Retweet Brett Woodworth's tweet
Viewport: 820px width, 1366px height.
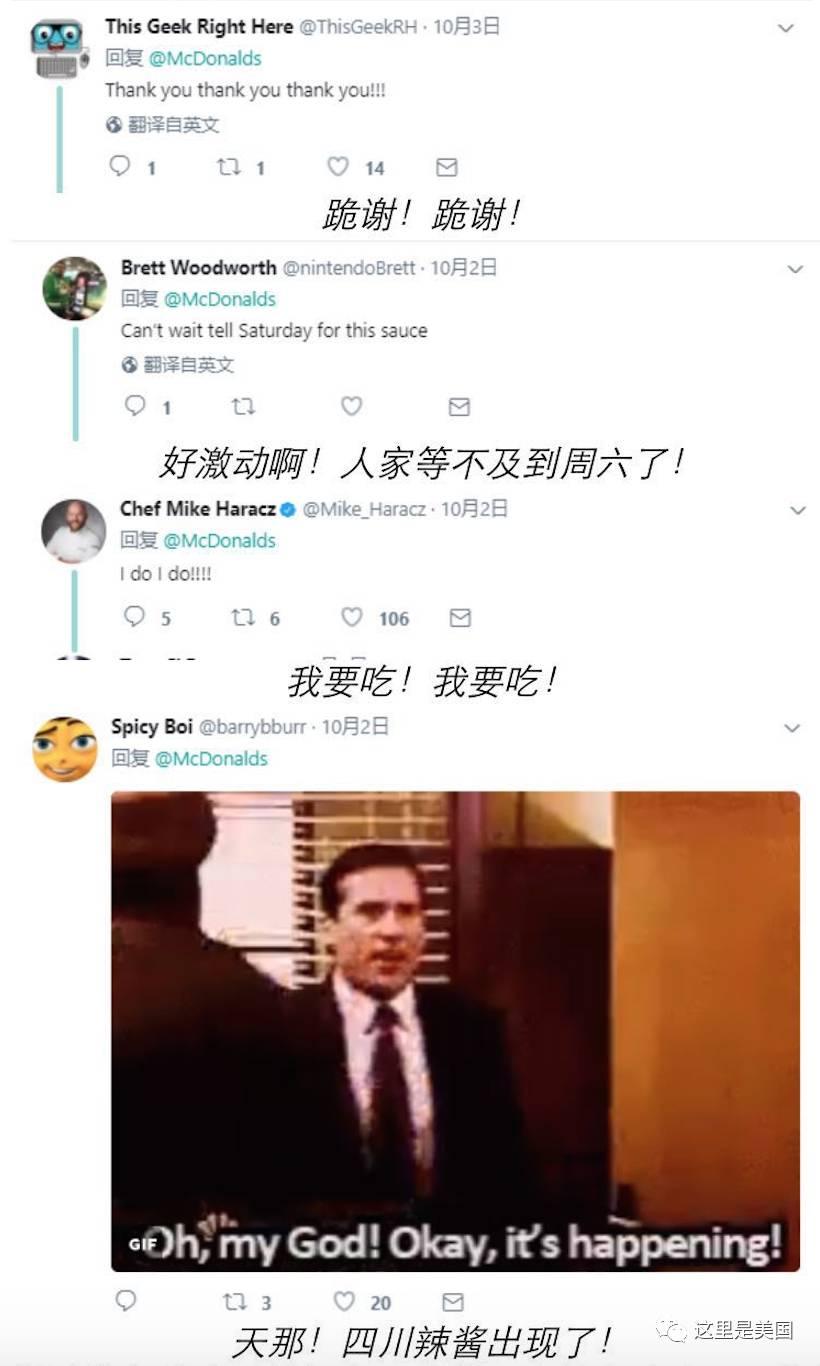243,406
